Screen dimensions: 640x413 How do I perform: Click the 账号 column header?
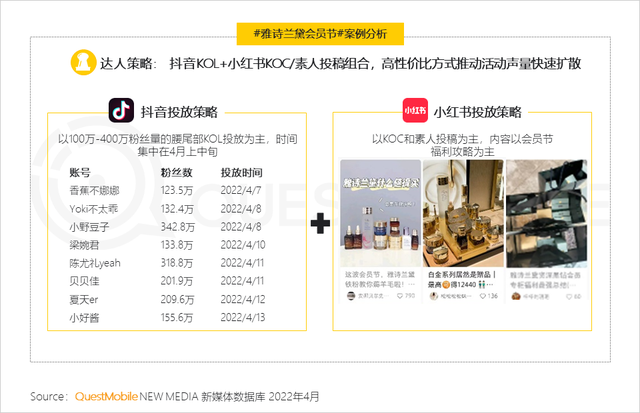point(80,172)
